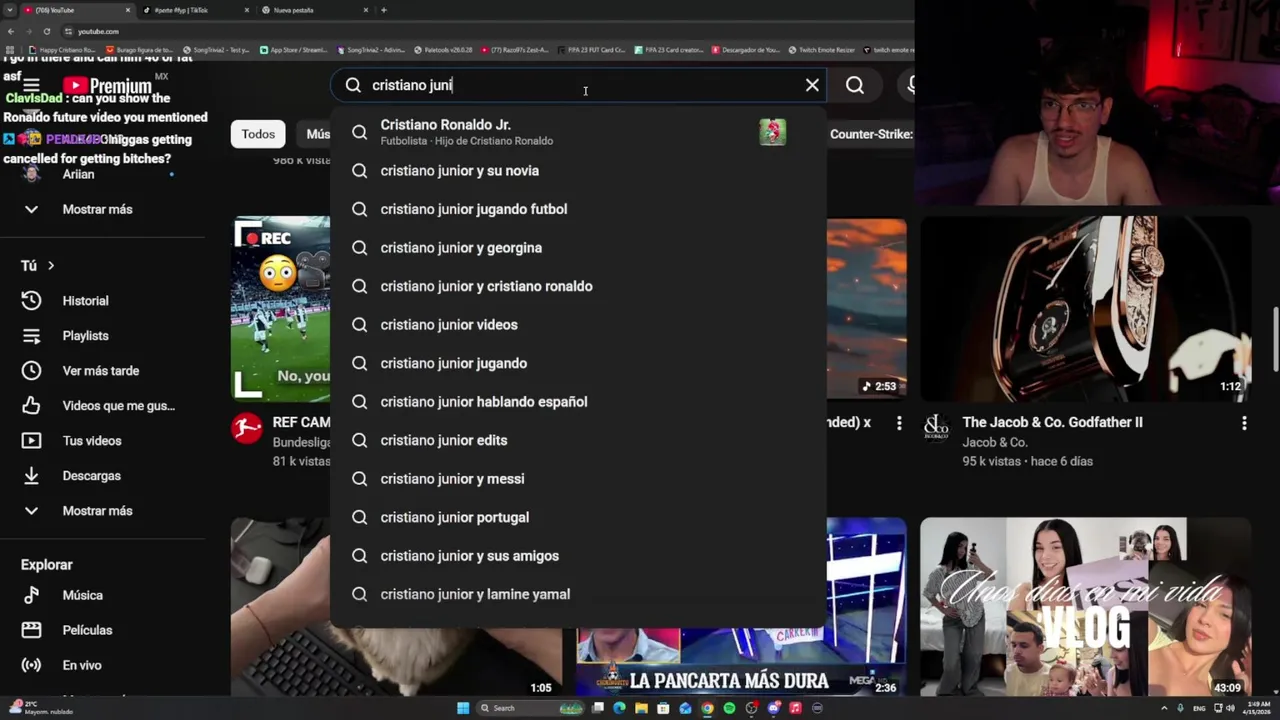Click the Jacob & Co. channel avatar

[x=936, y=428]
